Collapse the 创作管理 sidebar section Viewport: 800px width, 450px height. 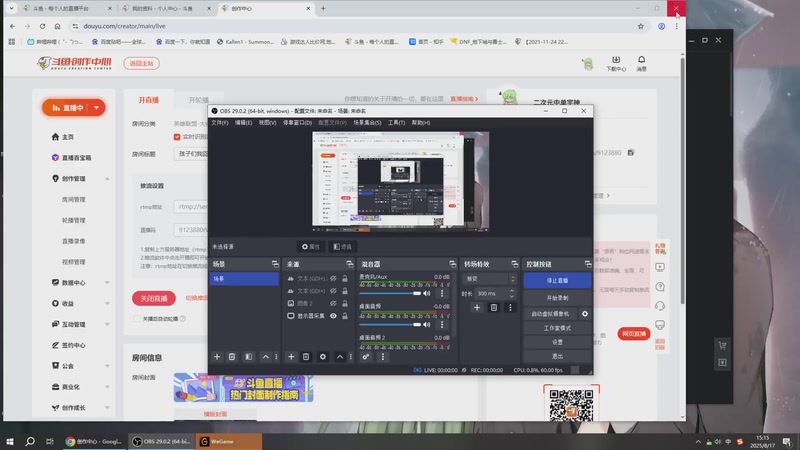click(107, 179)
